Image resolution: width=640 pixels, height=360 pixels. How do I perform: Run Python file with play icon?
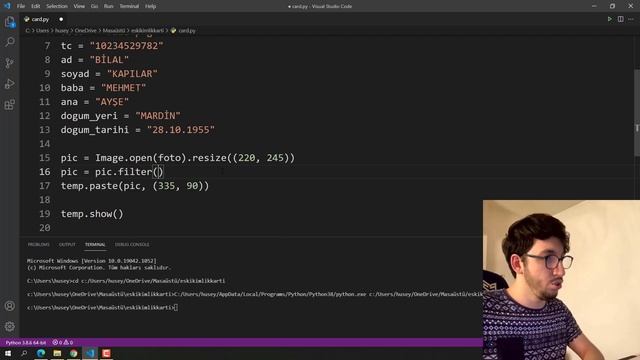coord(609,19)
